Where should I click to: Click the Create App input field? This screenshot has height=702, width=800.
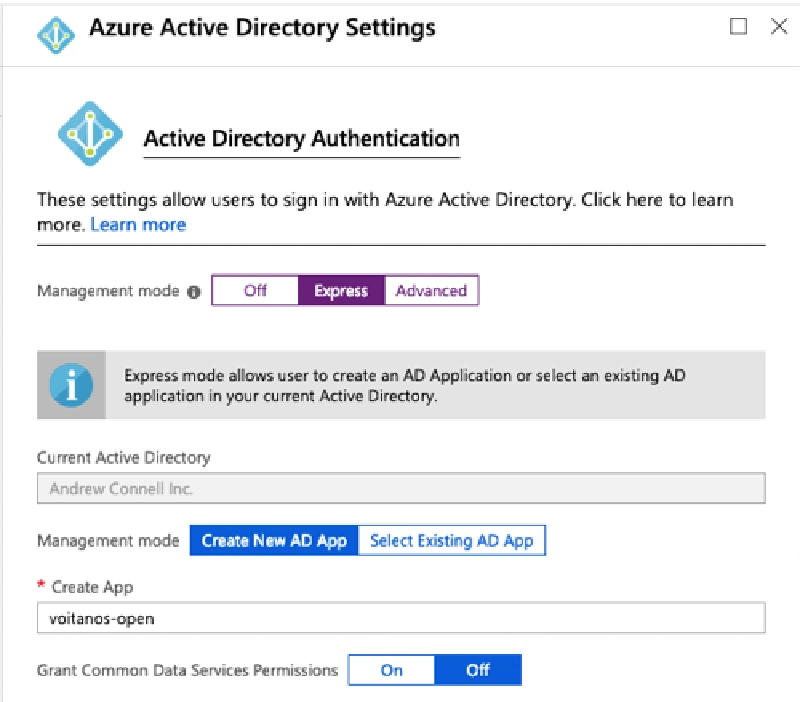coord(400,618)
